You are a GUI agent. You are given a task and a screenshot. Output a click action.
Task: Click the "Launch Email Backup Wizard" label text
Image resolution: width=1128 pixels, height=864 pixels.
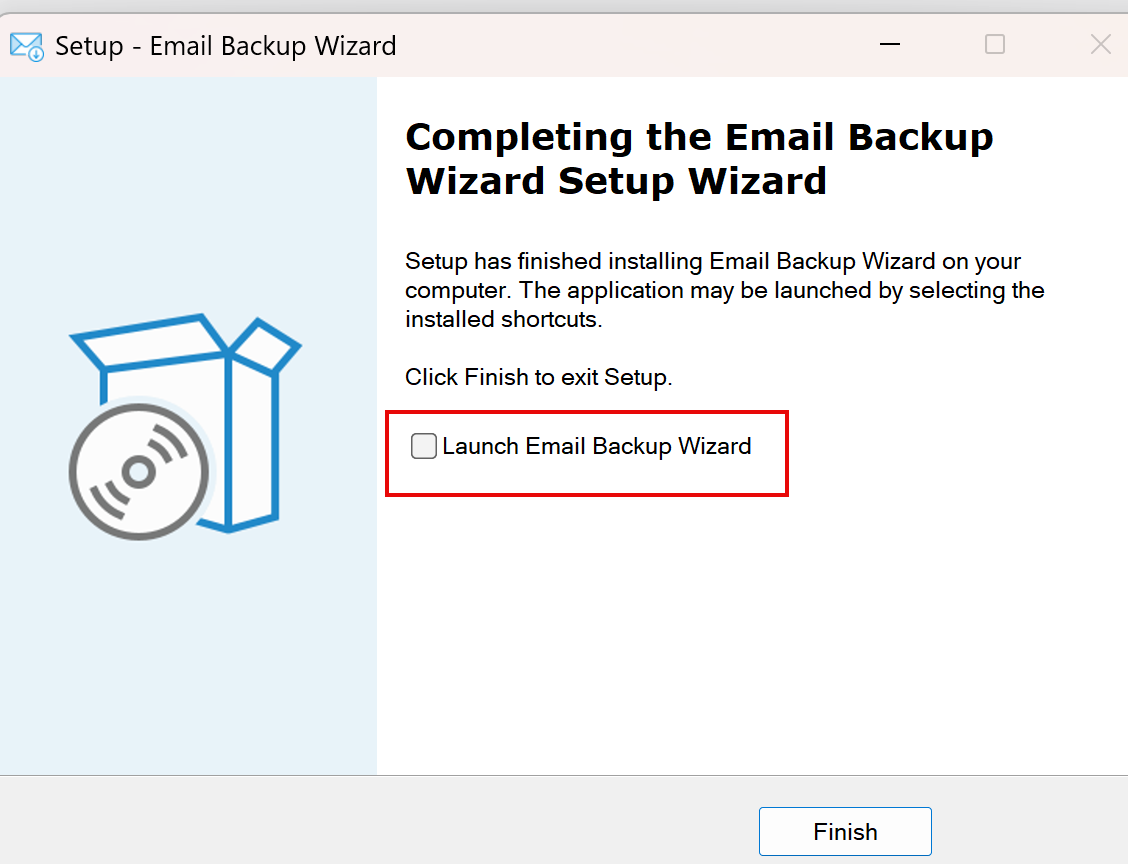pos(596,446)
